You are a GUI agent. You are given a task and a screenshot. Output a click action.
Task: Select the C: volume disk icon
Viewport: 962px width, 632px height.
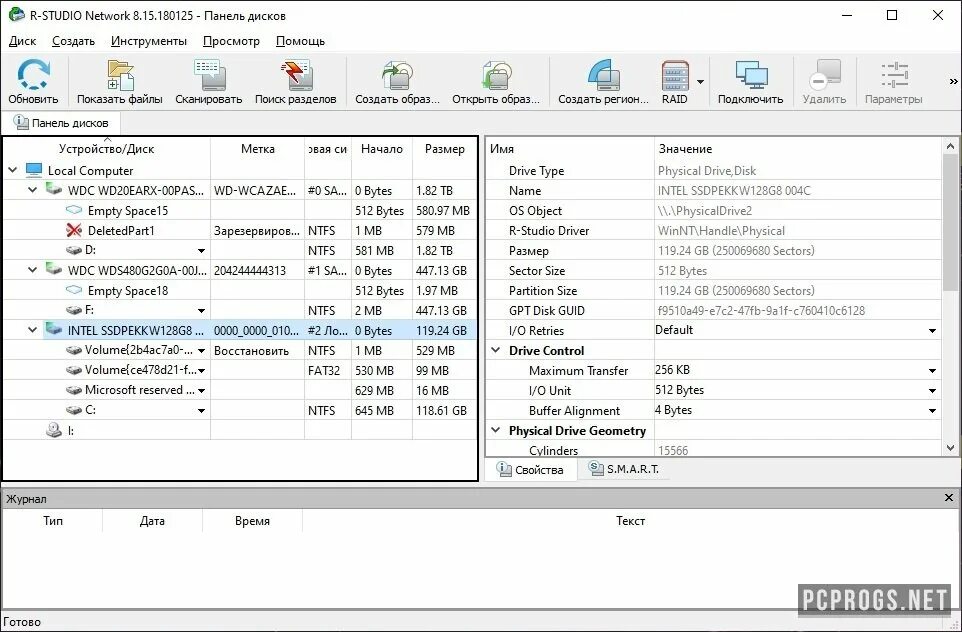pos(74,410)
